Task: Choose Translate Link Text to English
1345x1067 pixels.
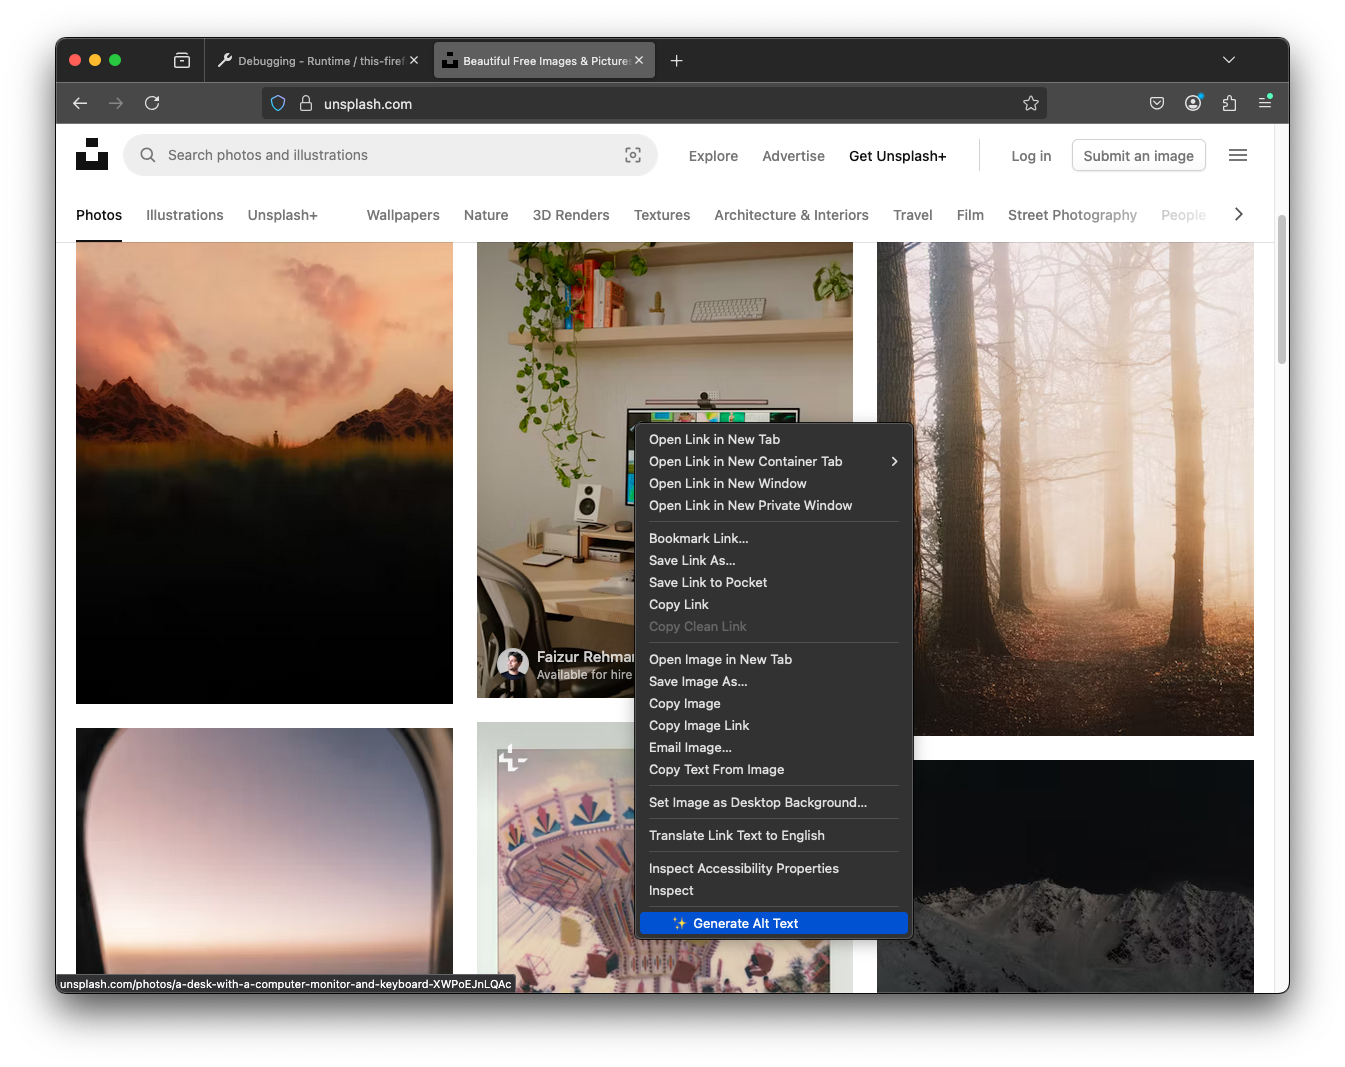Action: (x=774, y=835)
